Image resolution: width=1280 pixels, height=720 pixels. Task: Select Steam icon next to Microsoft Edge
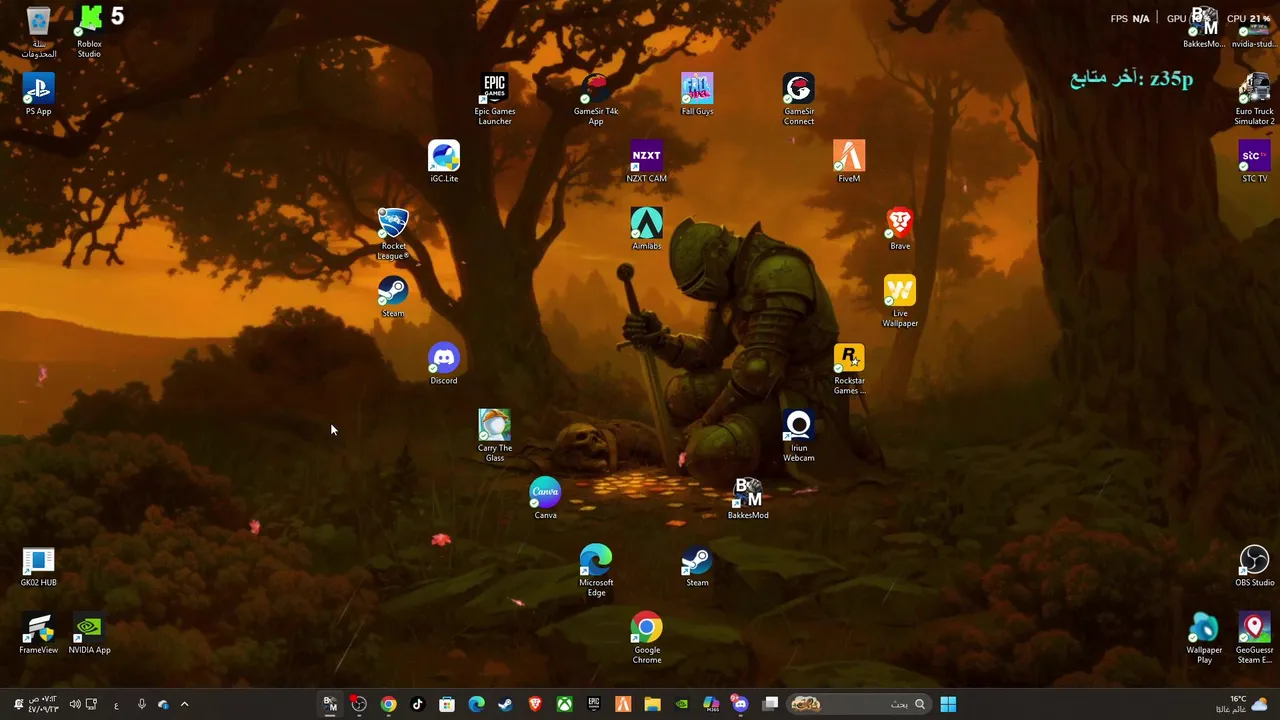tap(697, 565)
